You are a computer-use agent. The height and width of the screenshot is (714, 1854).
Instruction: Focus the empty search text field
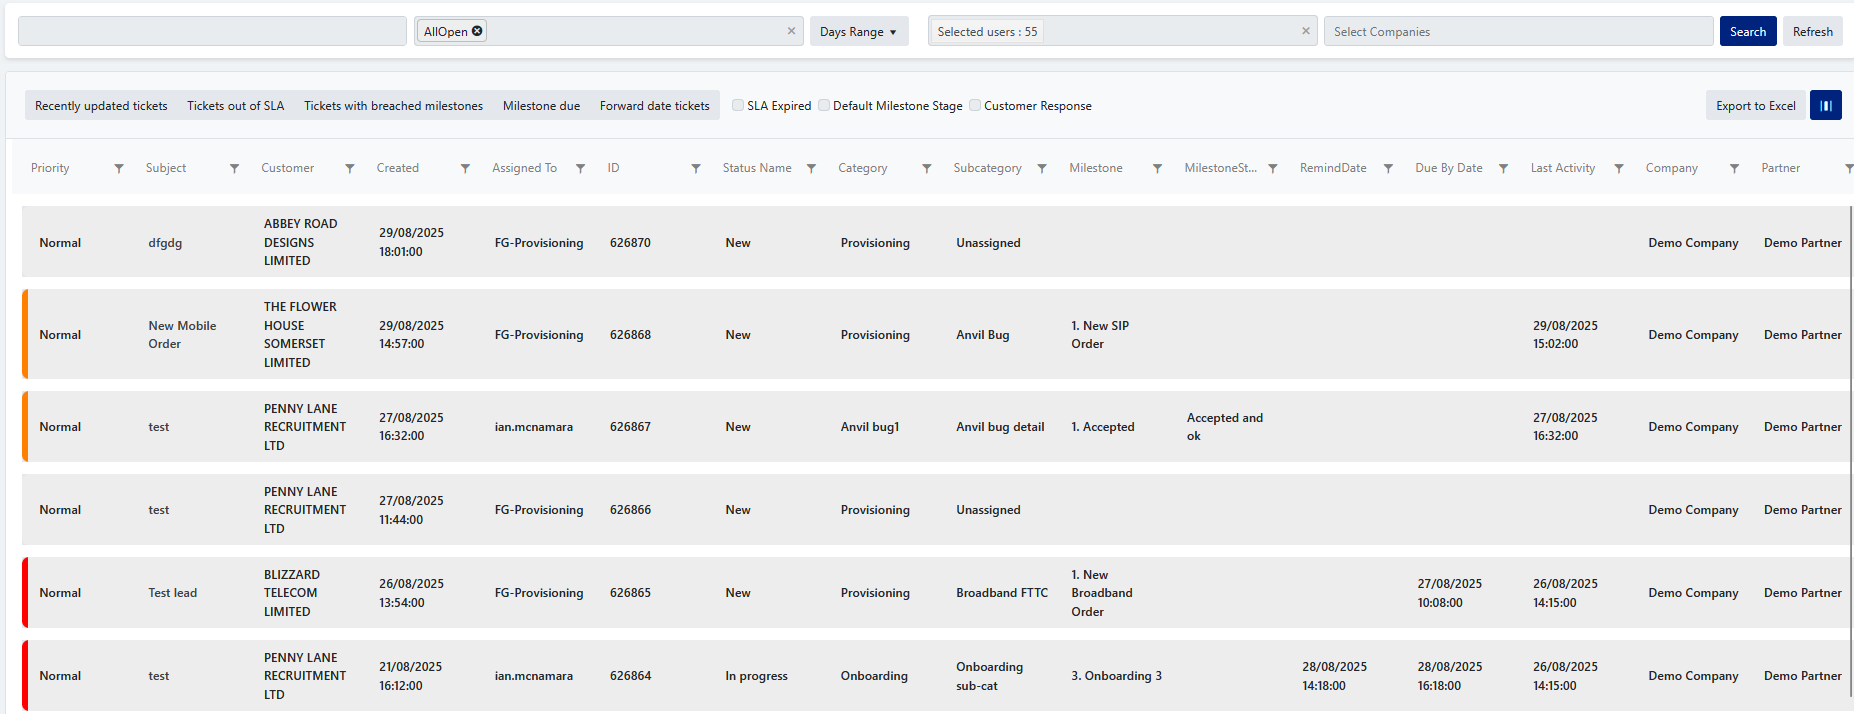coord(212,32)
